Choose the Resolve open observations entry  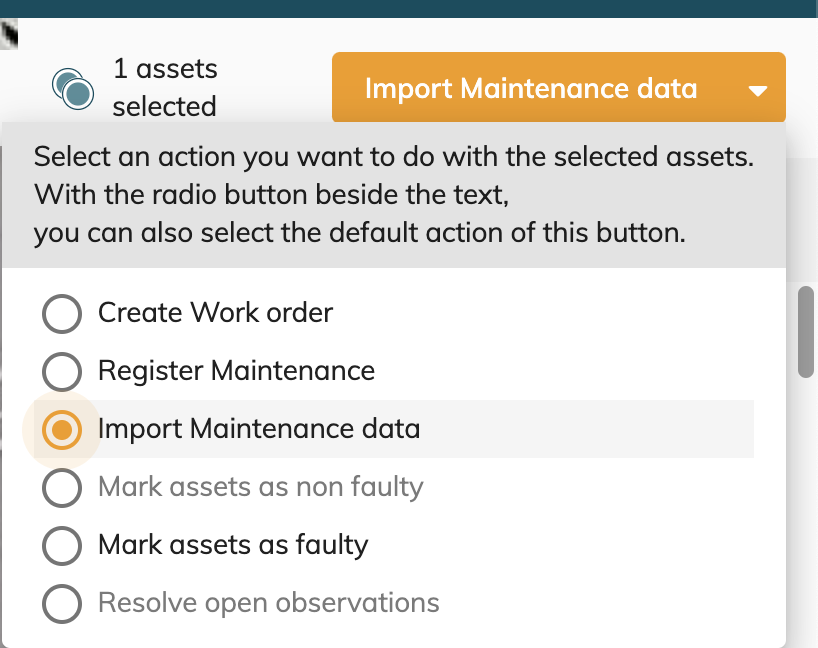coord(268,603)
